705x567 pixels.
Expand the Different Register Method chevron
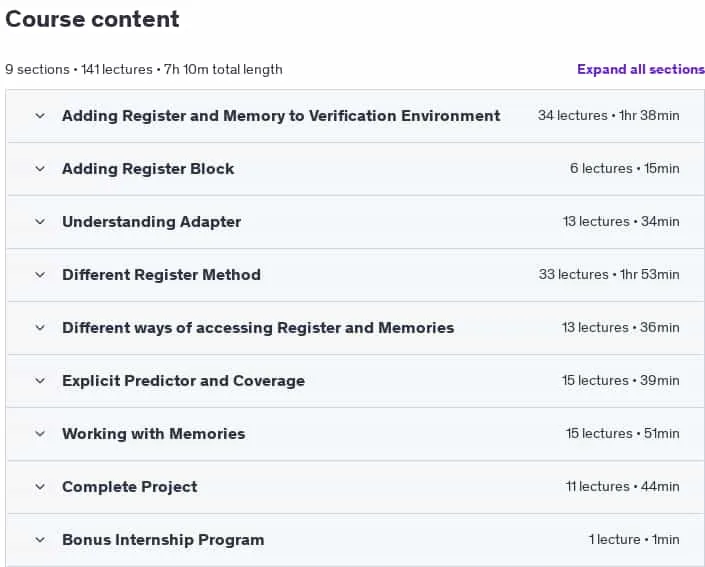click(40, 275)
